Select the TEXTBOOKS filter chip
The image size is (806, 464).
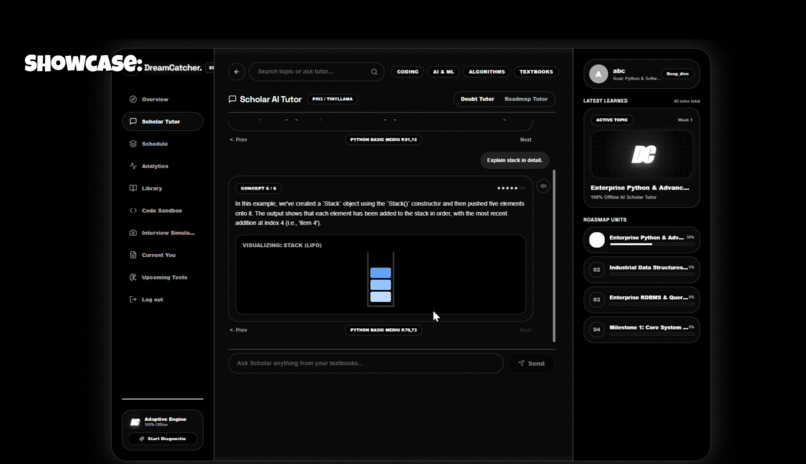[536, 72]
